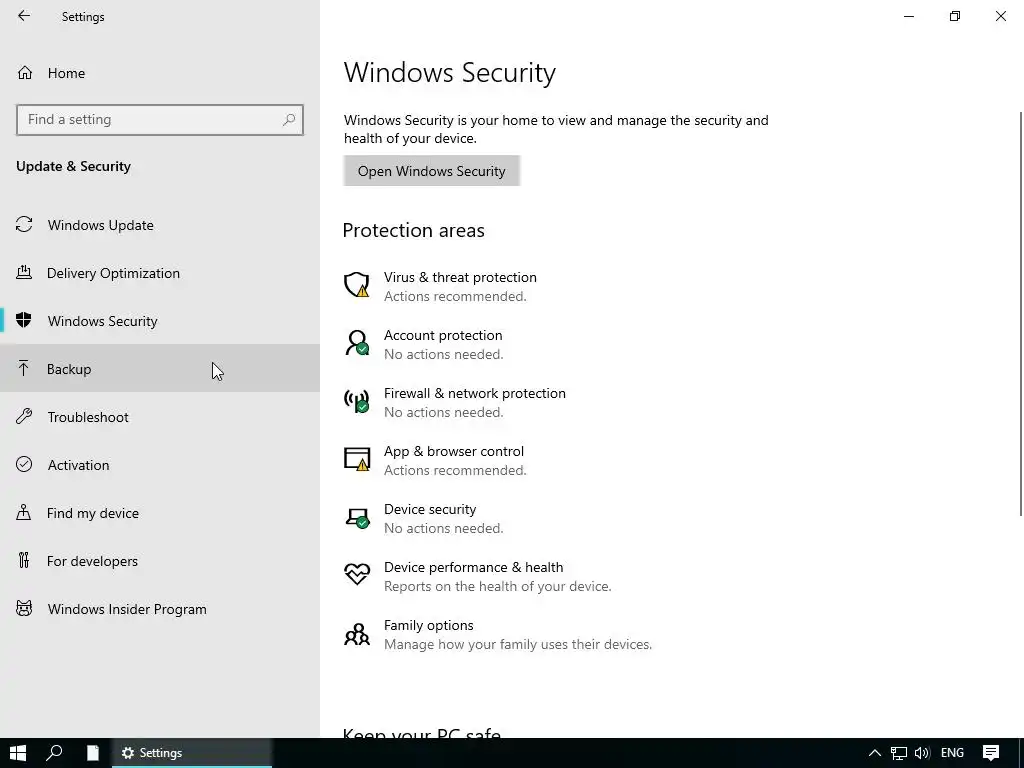Screen dimensions: 1024x768
Task: Select Troubleshoot in the sidebar
Action: (160, 417)
